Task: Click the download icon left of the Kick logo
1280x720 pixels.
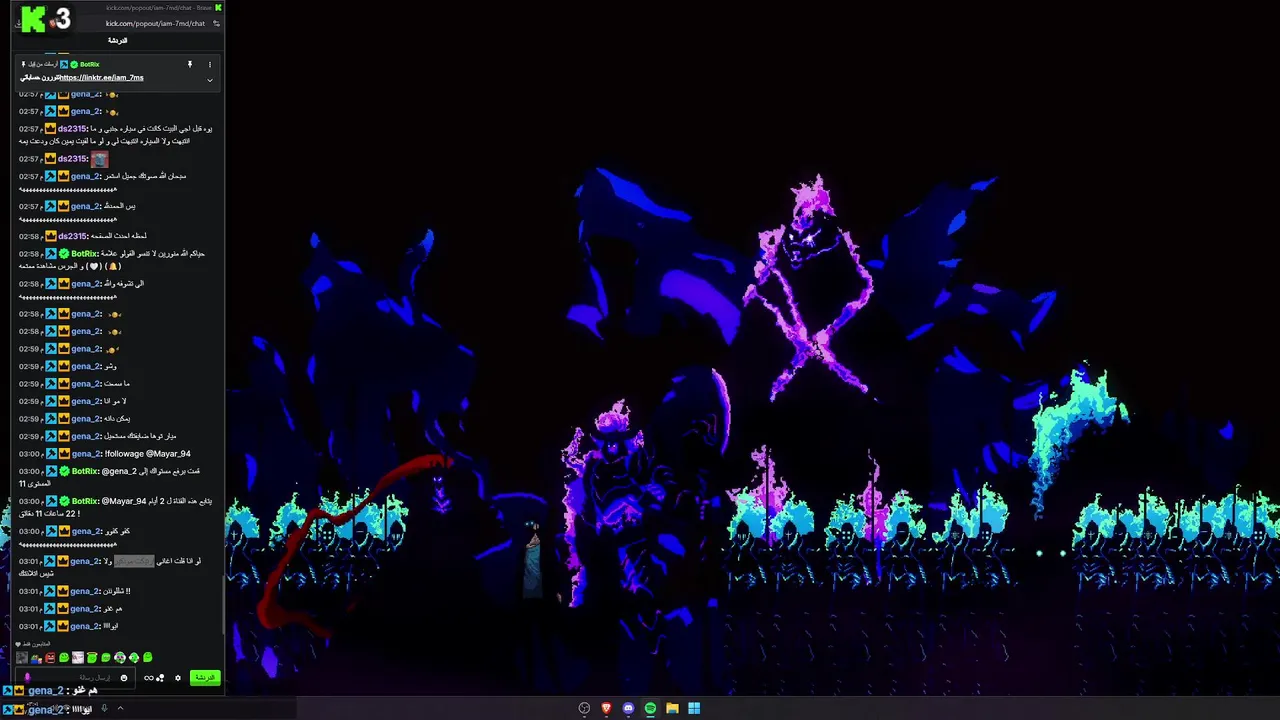Action: [18, 23]
